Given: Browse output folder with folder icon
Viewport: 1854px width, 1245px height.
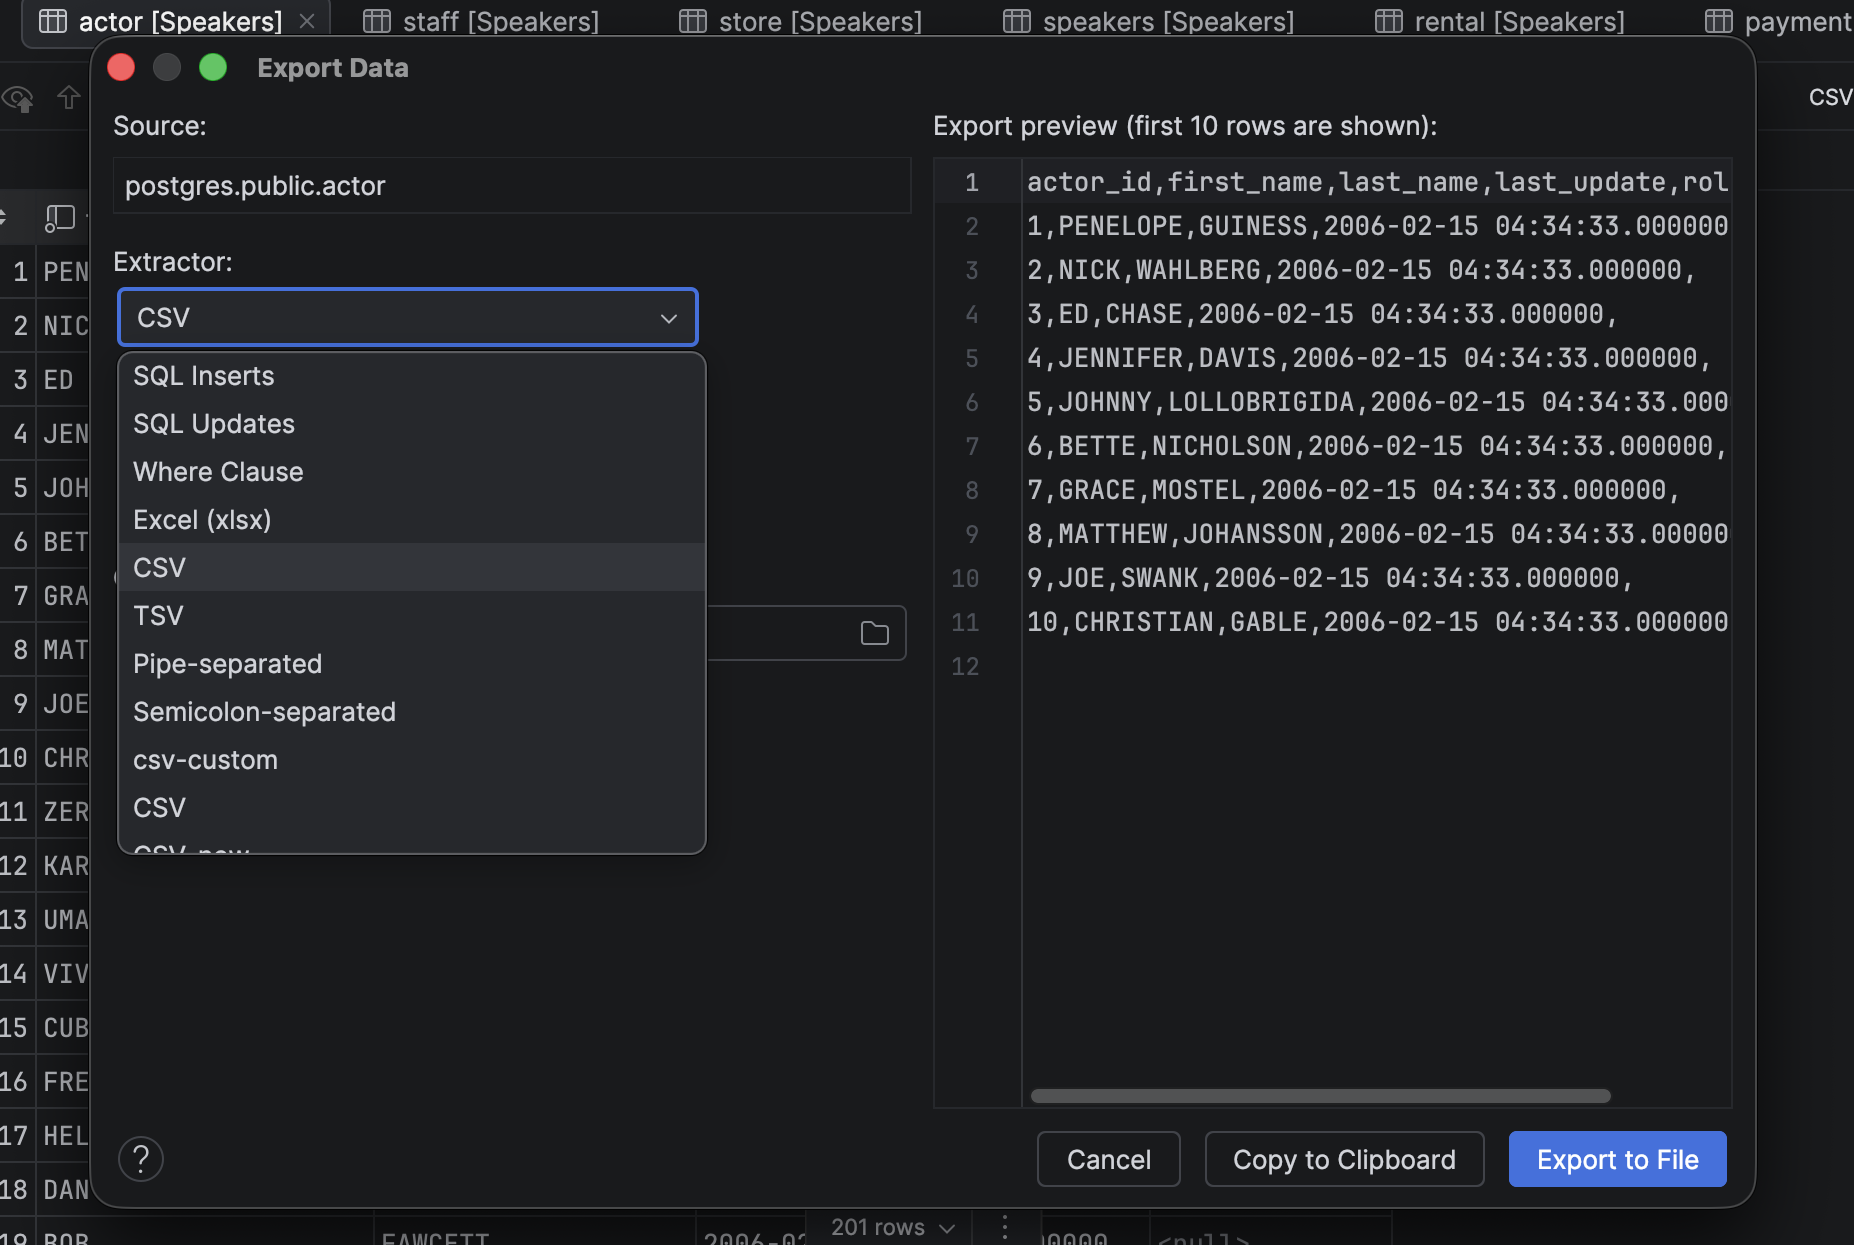Looking at the screenshot, I should click(875, 633).
